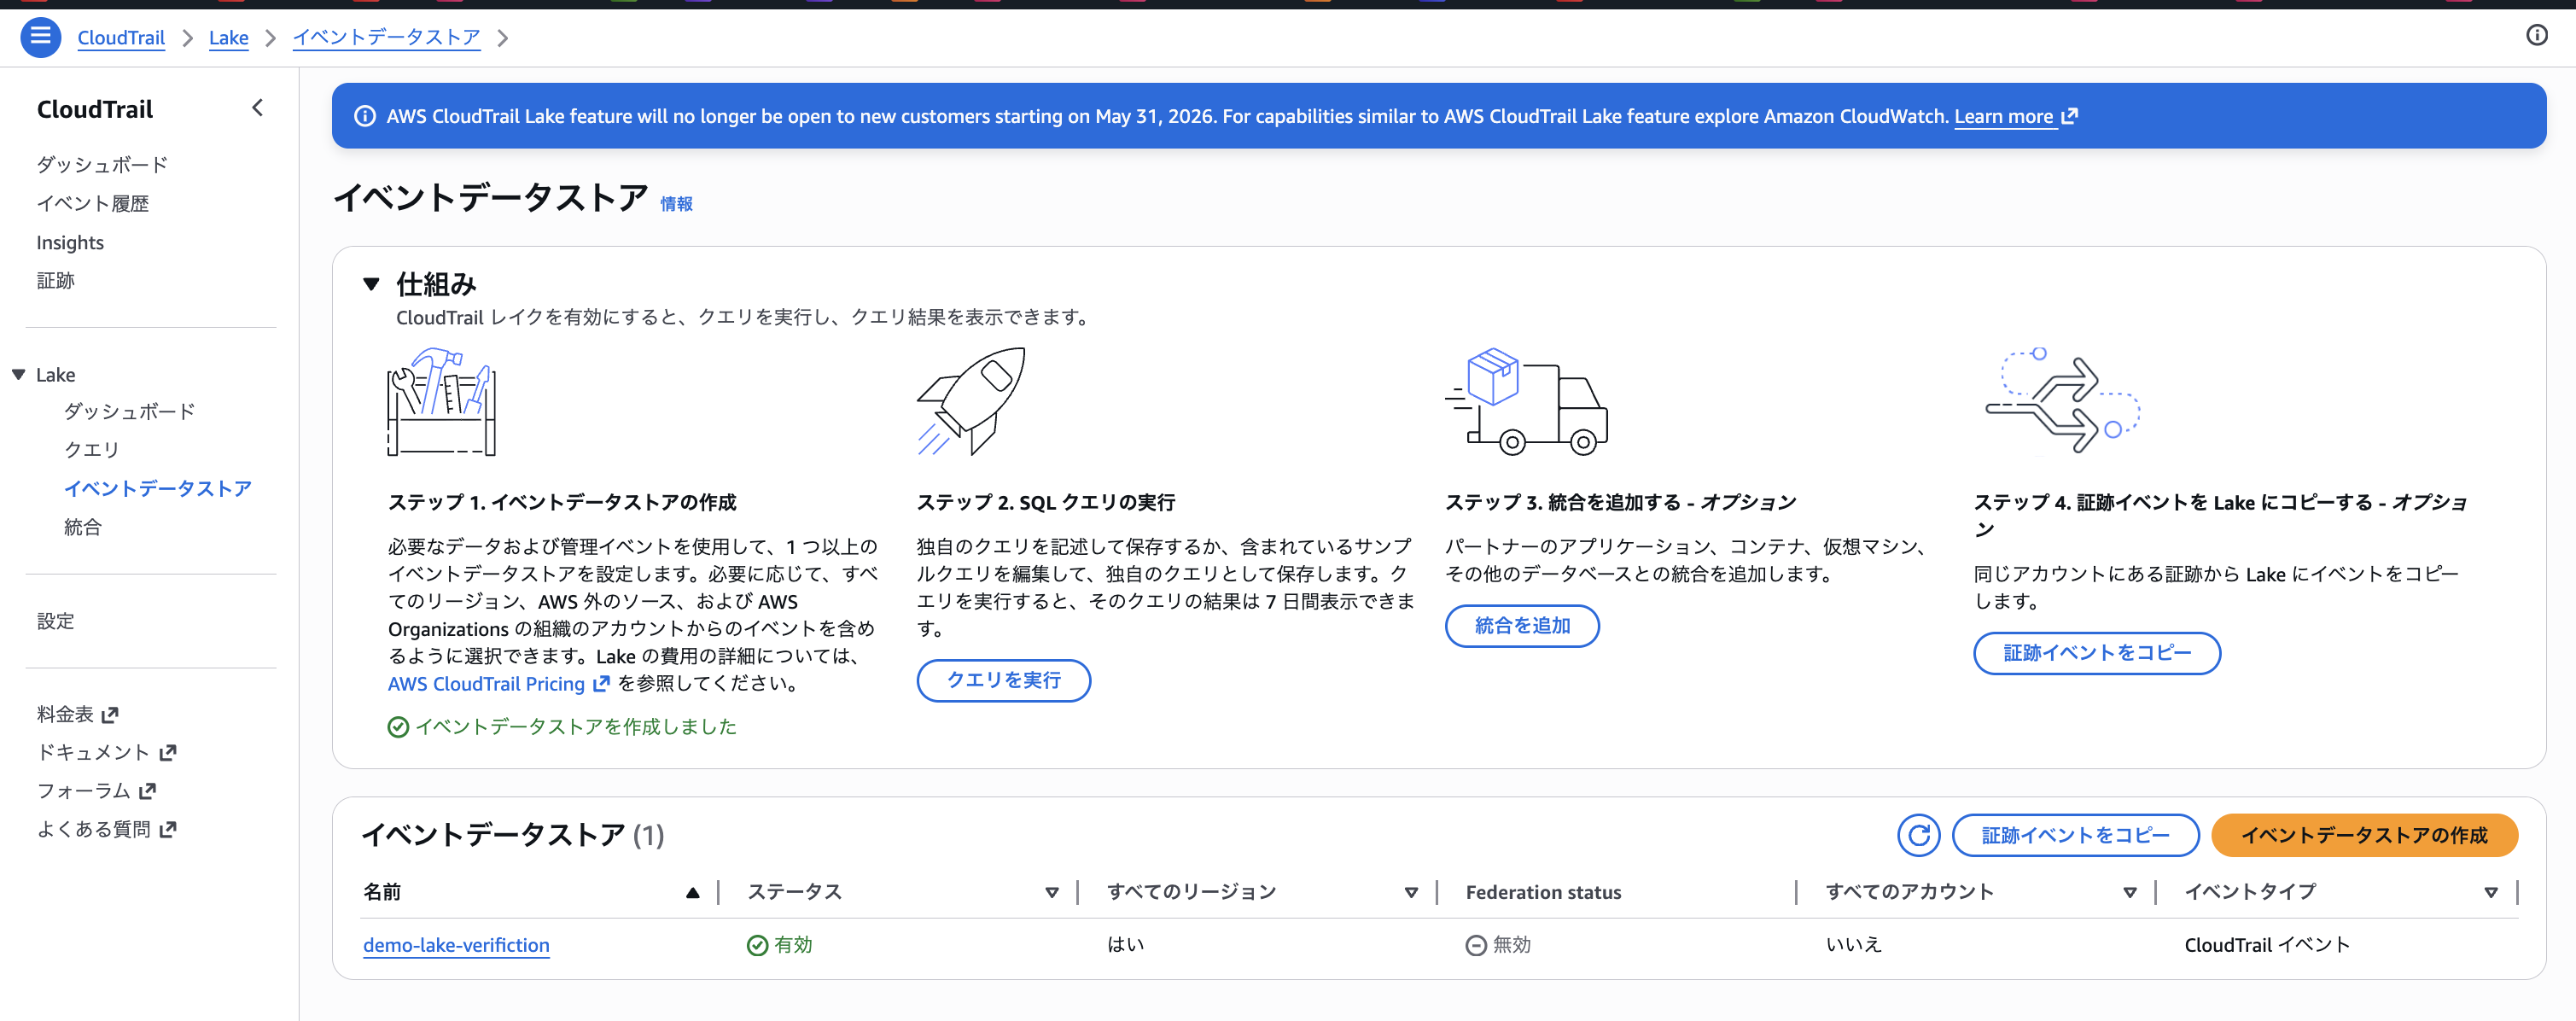
Task: Click the info icon in the blue banner
Action: (365, 116)
